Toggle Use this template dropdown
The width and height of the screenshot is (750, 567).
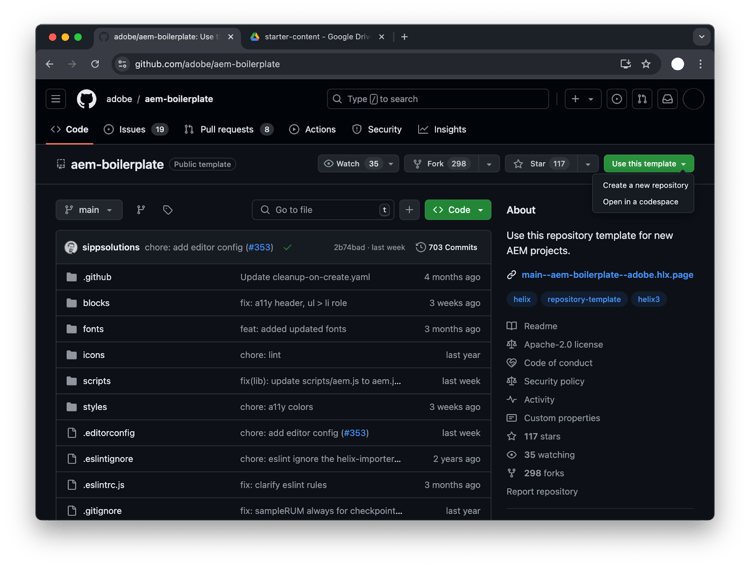click(649, 164)
